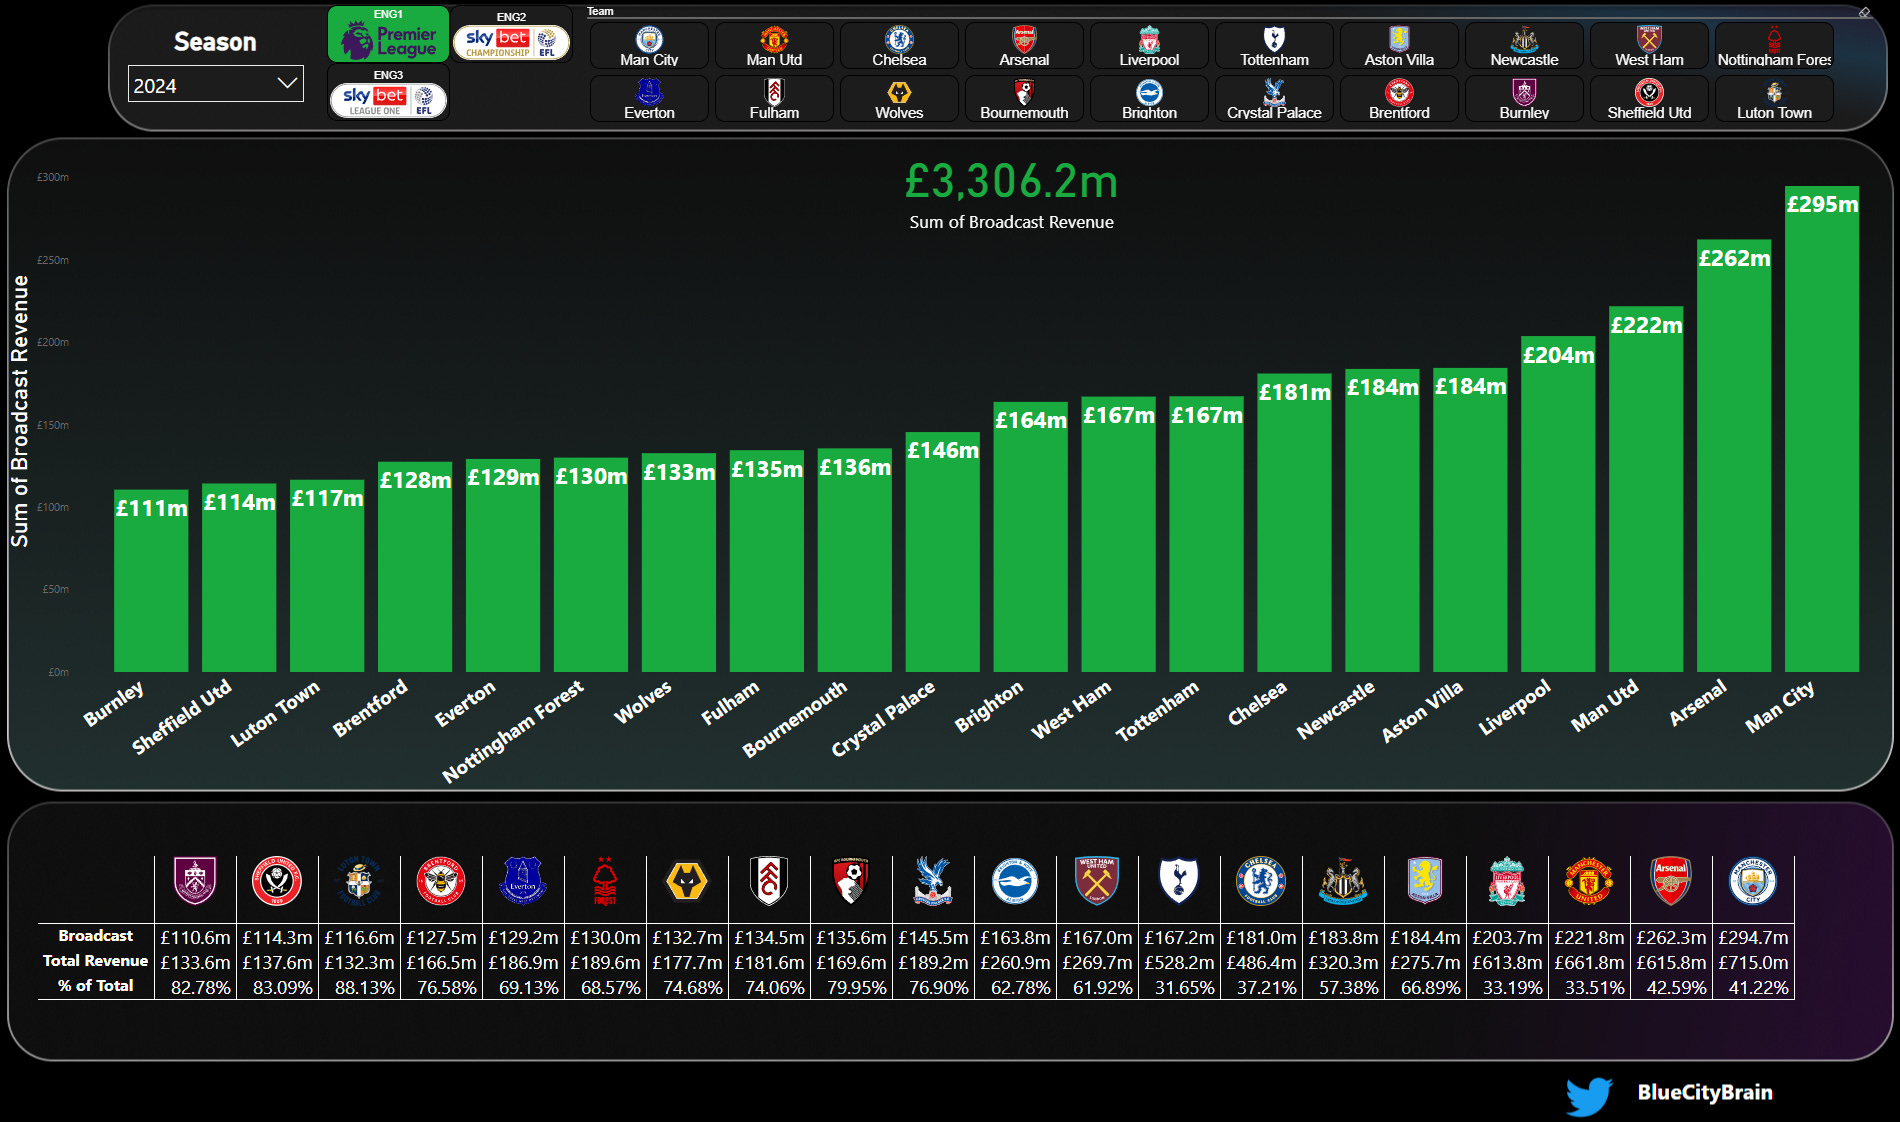The width and height of the screenshot is (1900, 1122).
Task: Select the Premier League ENG1 logo tile
Action: (389, 35)
